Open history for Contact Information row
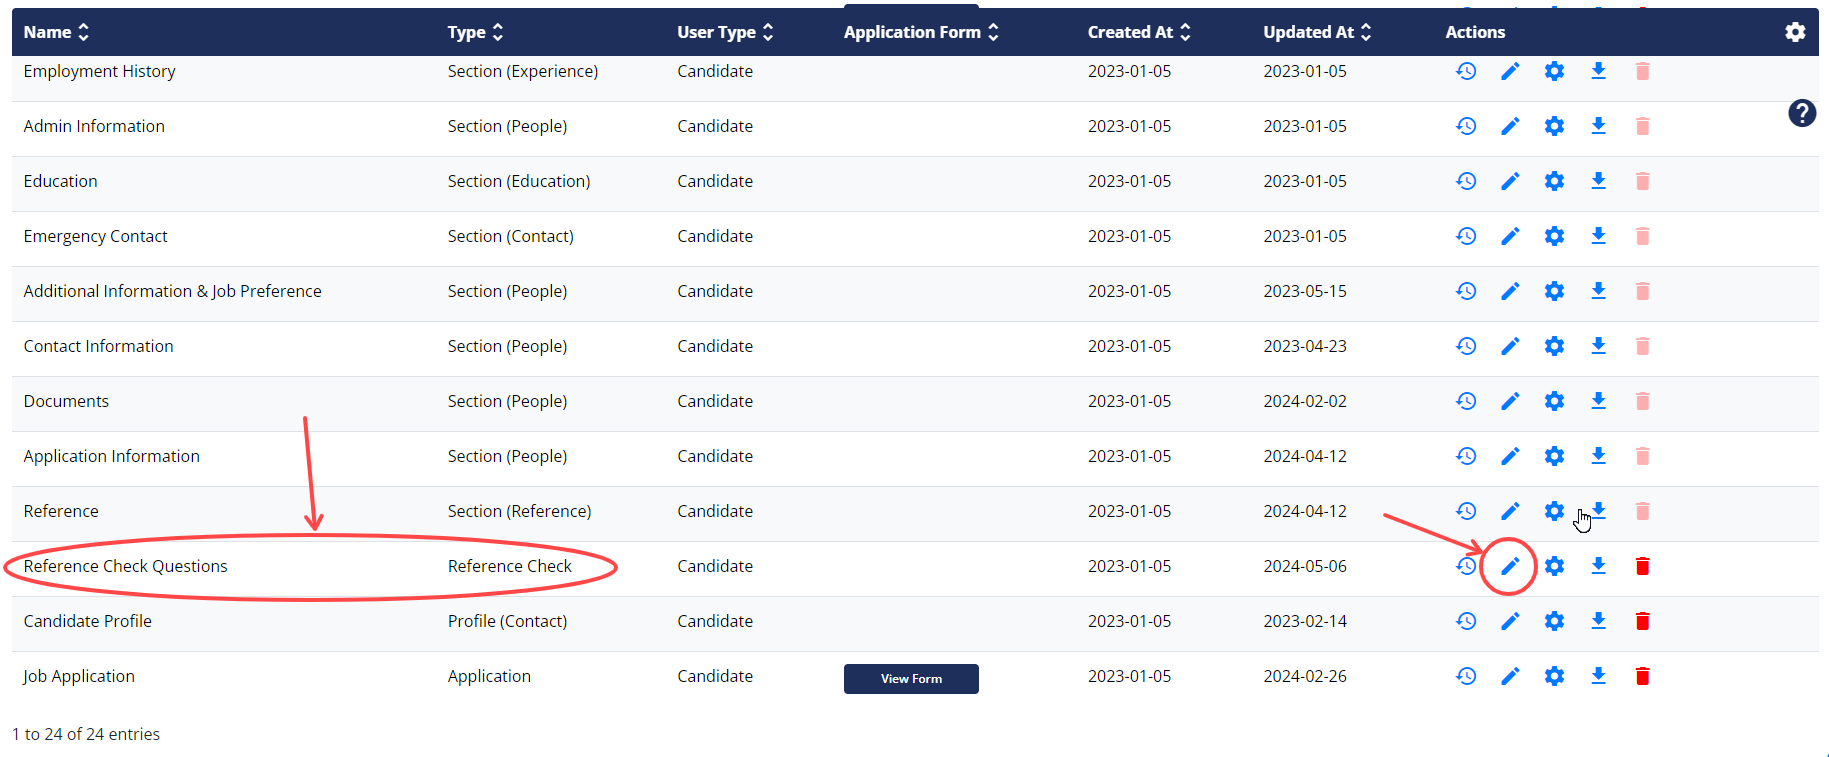The height and width of the screenshot is (757, 1829). (x=1466, y=346)
